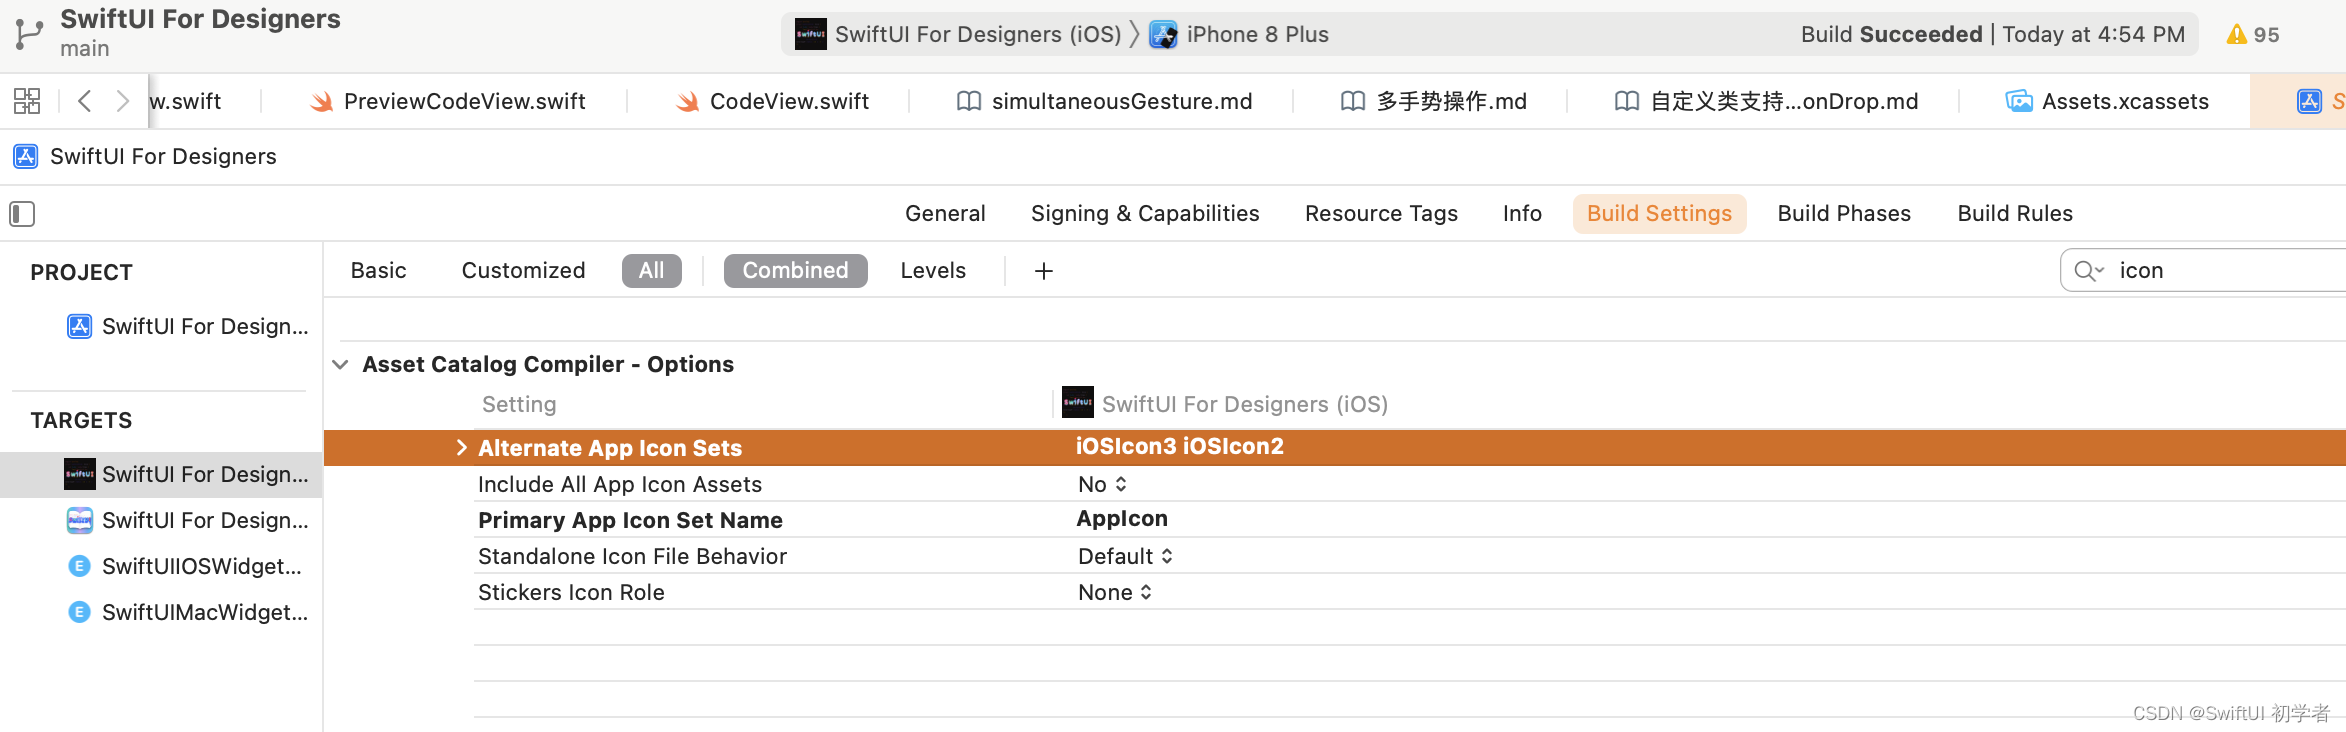Select the Levels view mode
The height and width of the screenshot is (732, 2346).
point(933,271)
